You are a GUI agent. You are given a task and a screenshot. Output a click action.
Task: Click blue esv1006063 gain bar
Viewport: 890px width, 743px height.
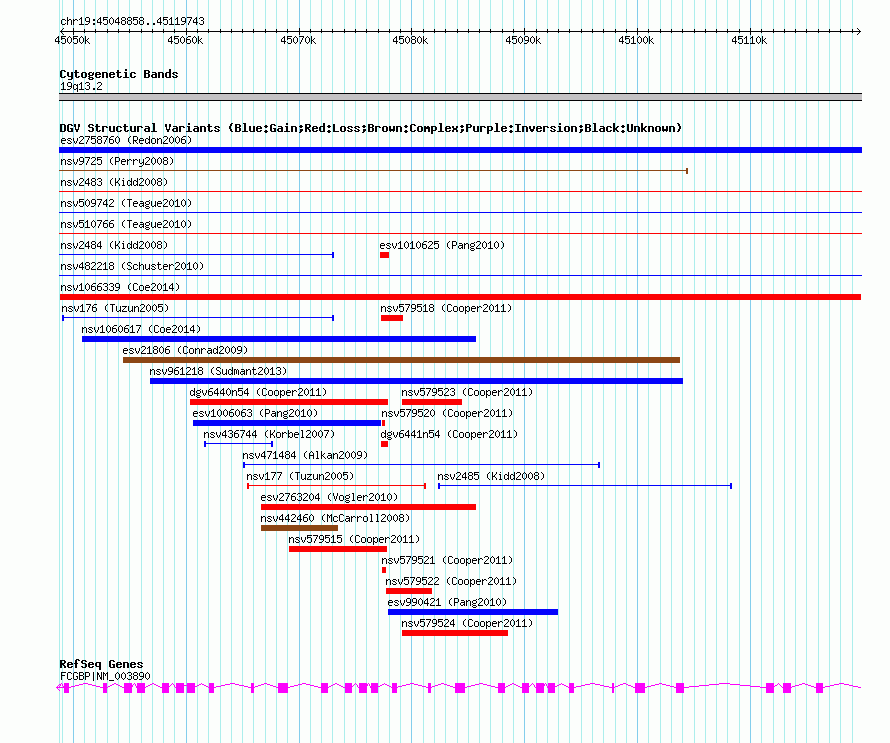(287, 423)
